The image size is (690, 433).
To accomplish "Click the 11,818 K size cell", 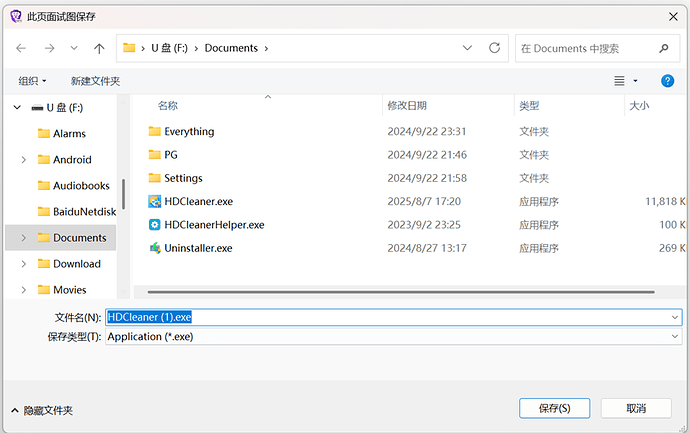I will pyautogui.click(x=665, y=202).
